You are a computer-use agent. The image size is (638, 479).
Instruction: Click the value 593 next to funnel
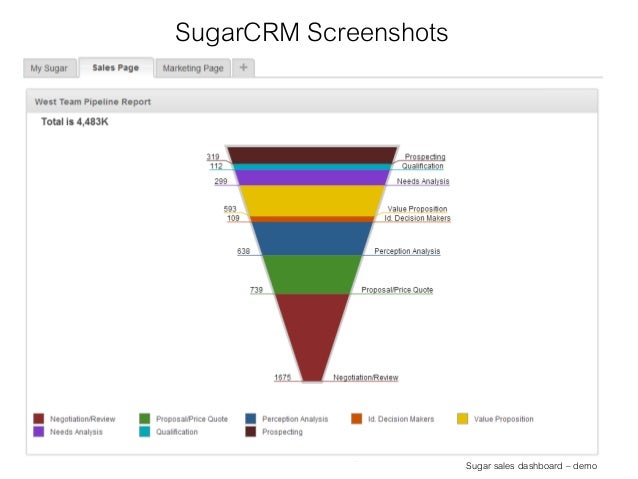click(230, 209)
